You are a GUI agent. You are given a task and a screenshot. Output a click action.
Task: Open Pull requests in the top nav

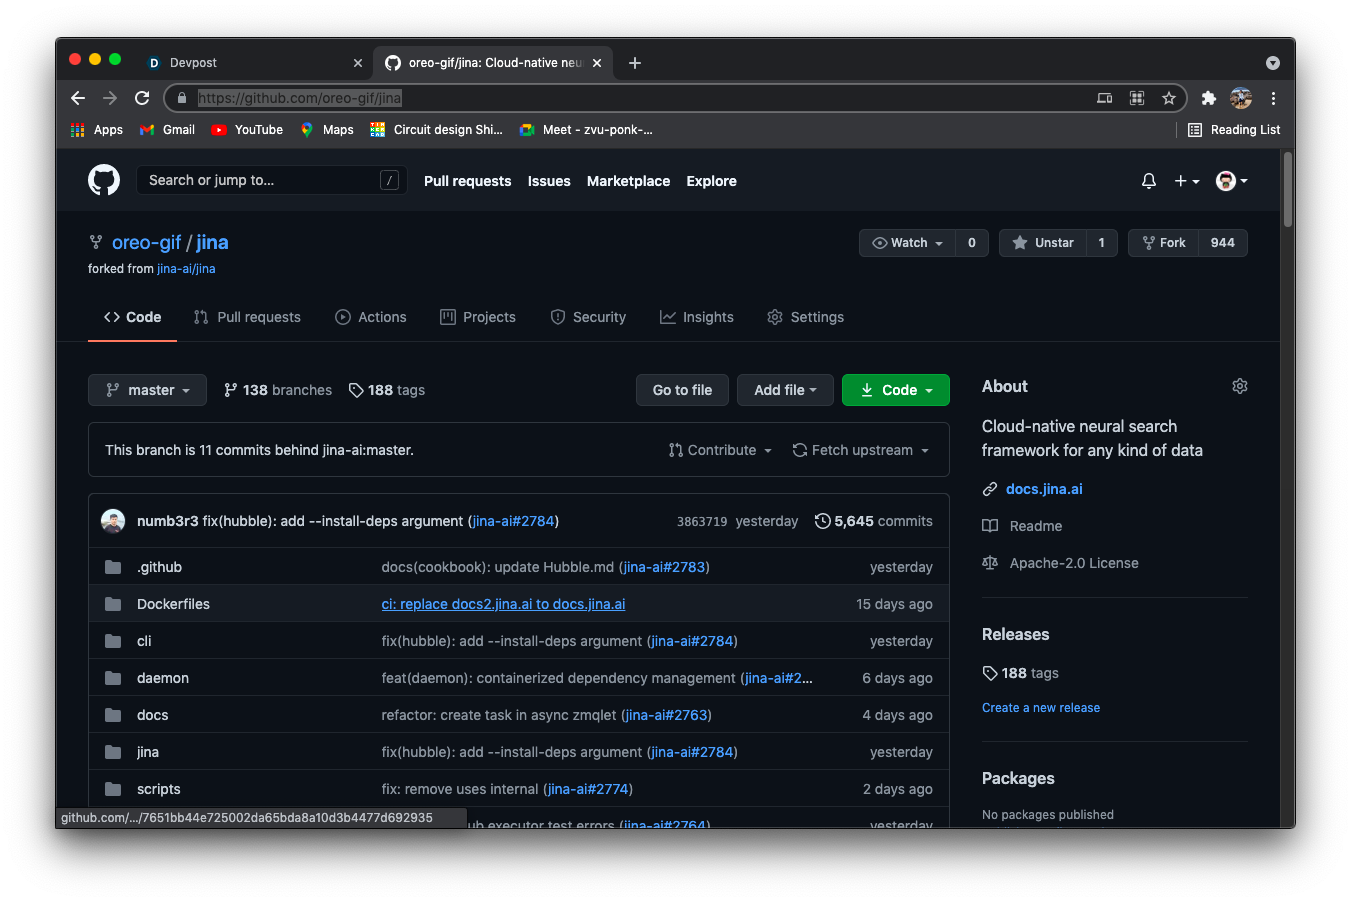(467, 181)
